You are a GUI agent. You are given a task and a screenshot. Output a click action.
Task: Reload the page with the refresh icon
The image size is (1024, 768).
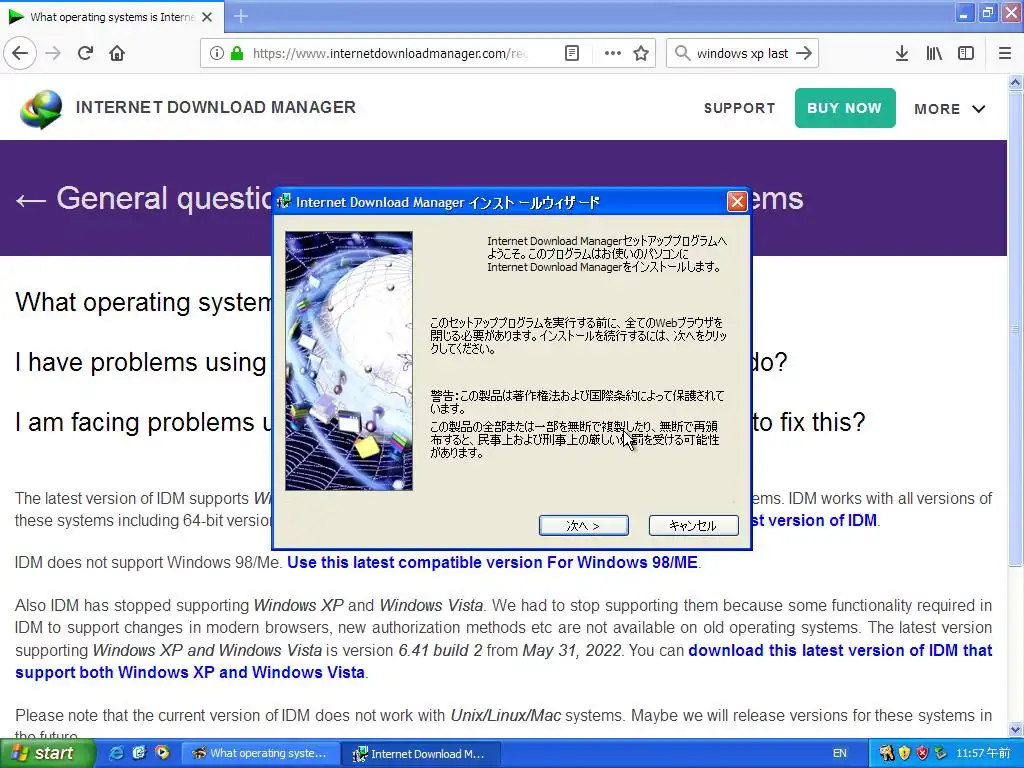86,53
